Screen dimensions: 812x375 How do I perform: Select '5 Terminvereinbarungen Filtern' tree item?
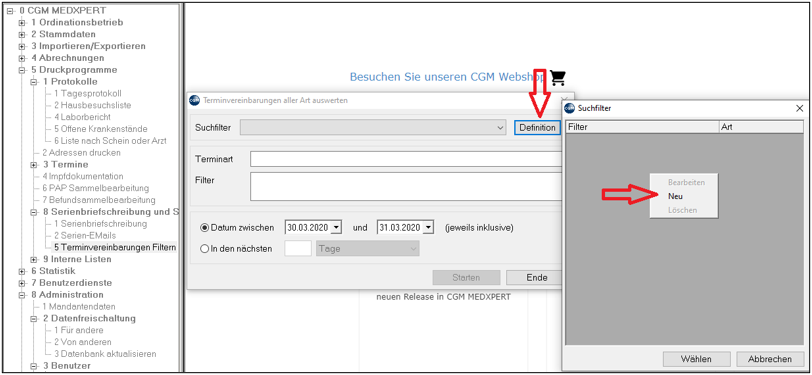[115, 248]
